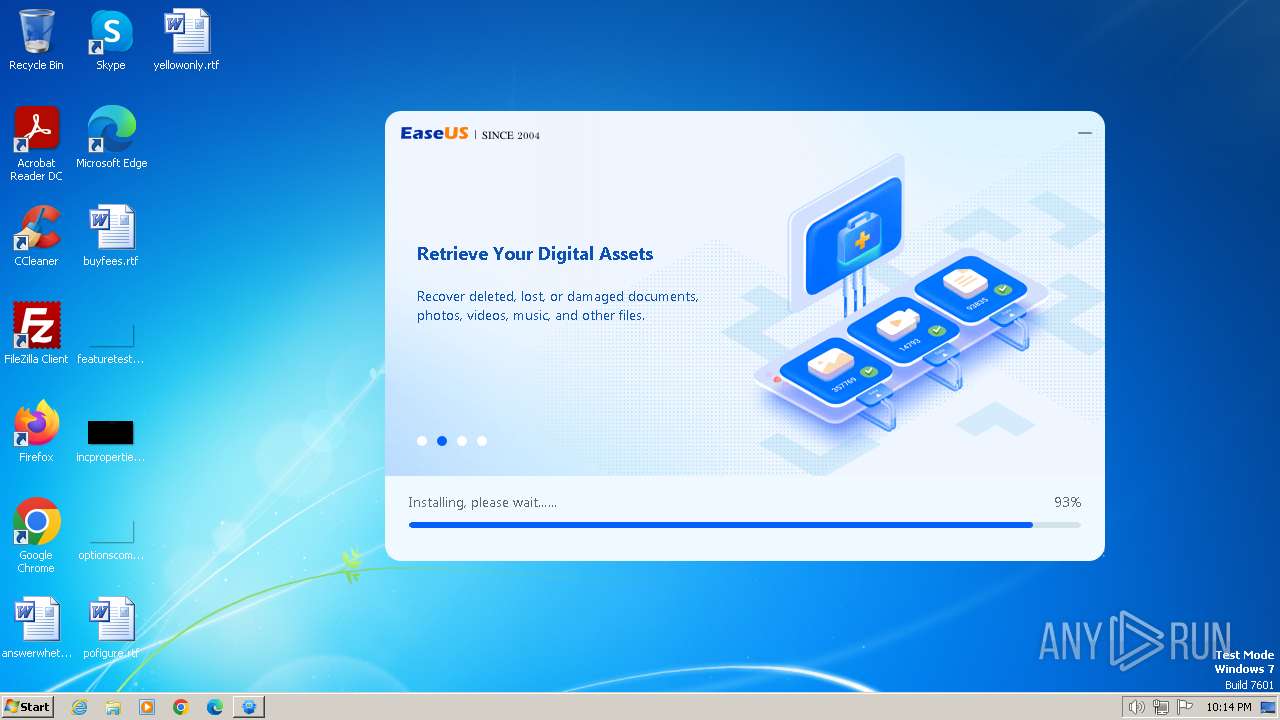Image resolution: width=1280 pixels, height=720 pixels.
Task: Open the Recycle Bin icon
Action: [x=36, y=40]
